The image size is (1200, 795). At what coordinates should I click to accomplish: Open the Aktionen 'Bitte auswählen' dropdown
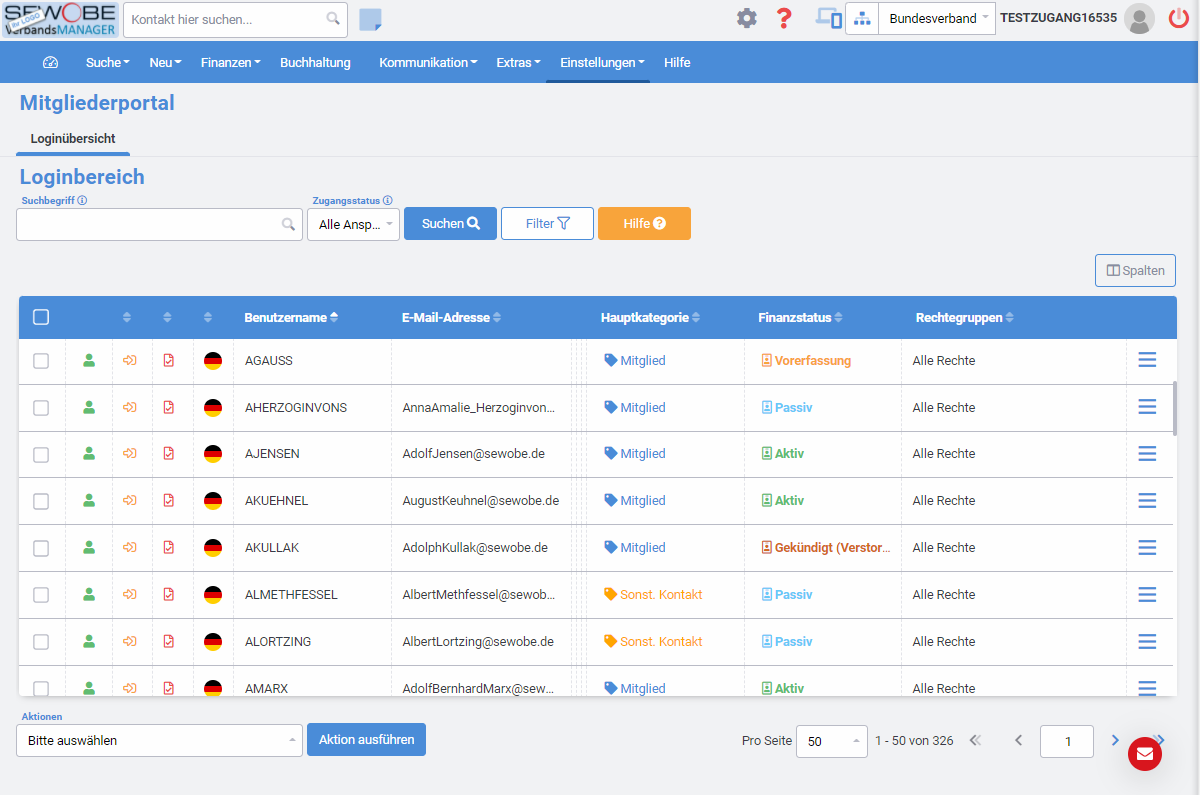[x=159, y=741]
